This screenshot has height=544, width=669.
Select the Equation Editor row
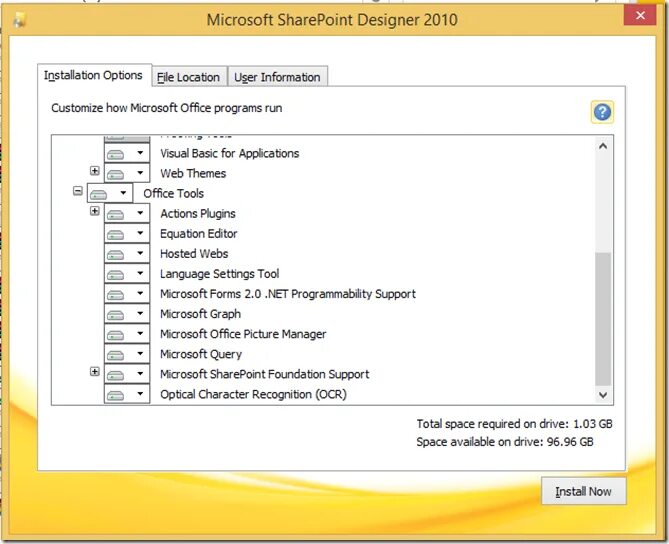click(x=199, y=233)
